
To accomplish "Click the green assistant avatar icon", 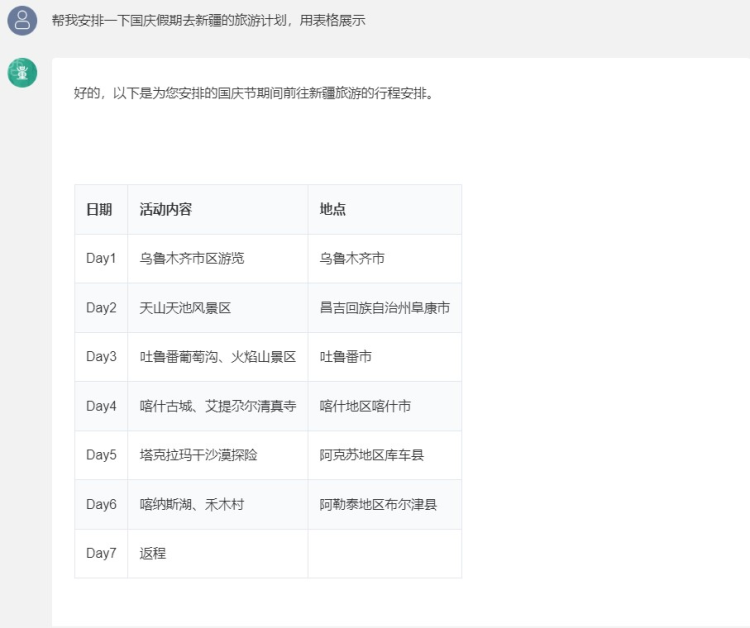I will [x=22, y=73].
